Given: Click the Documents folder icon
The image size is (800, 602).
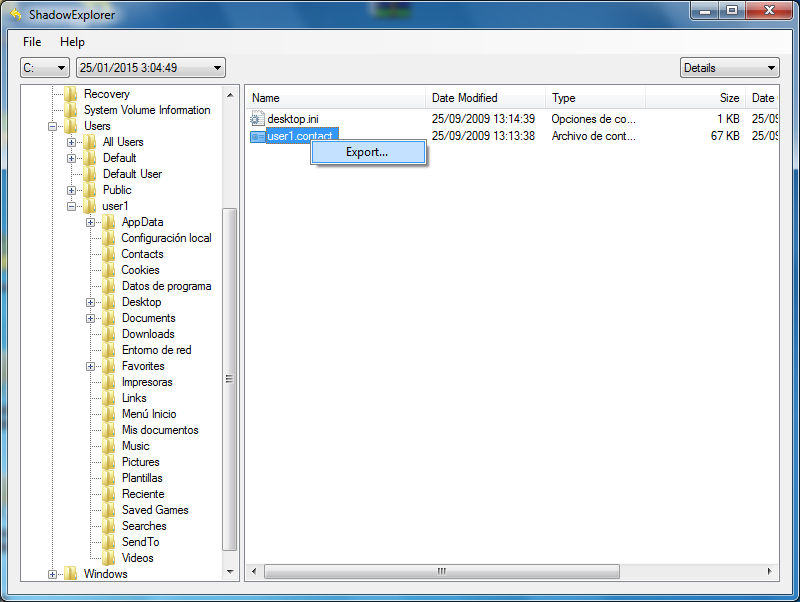Looking at the screenshot, I should point(108,318).
